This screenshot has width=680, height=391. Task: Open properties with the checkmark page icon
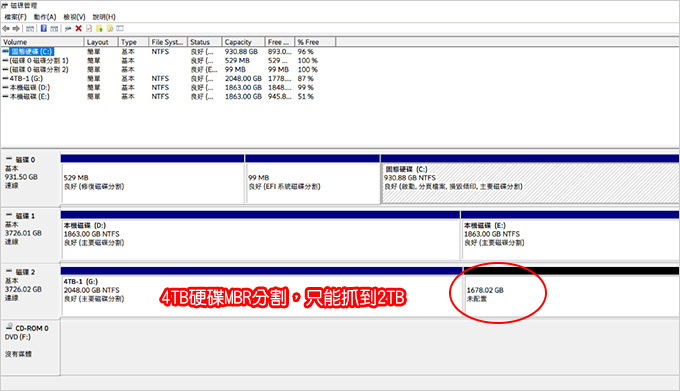tap(89, 29)
